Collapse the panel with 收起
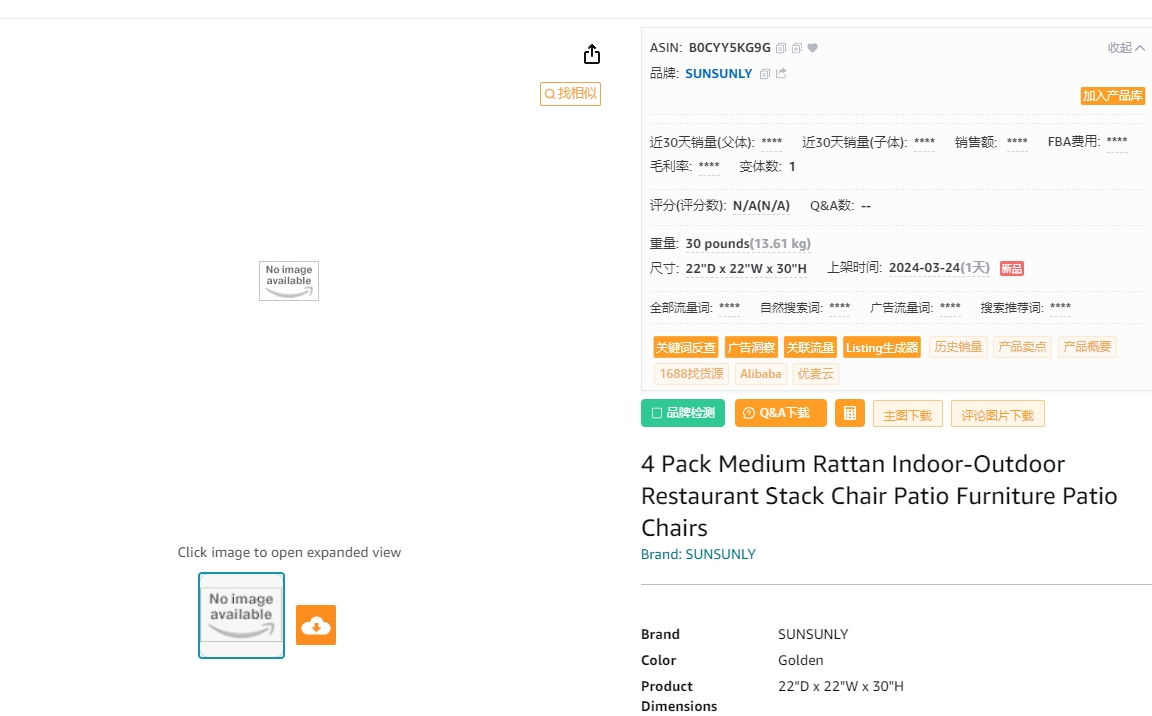The width and height of the screenshot is (1152, 716). click(x=1126, y=48)
